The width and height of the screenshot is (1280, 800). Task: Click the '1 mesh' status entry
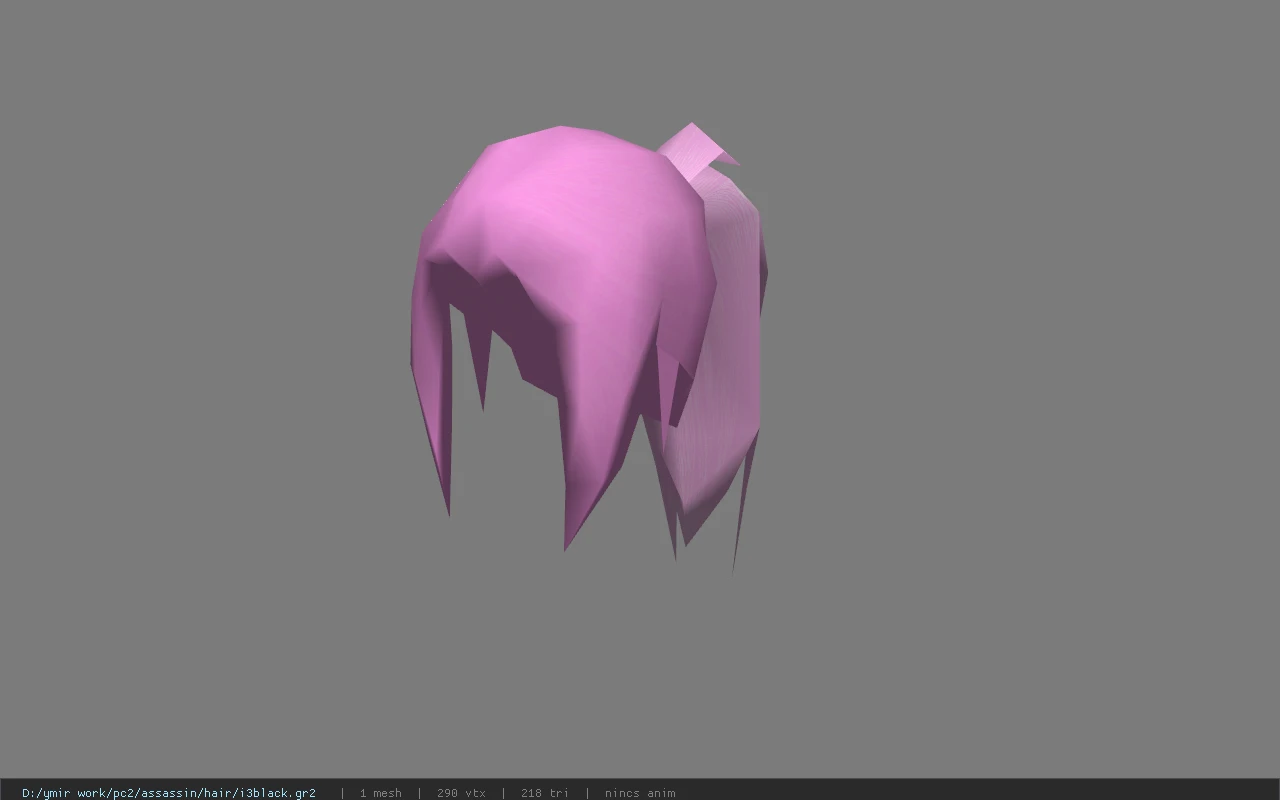pos(381,793)
